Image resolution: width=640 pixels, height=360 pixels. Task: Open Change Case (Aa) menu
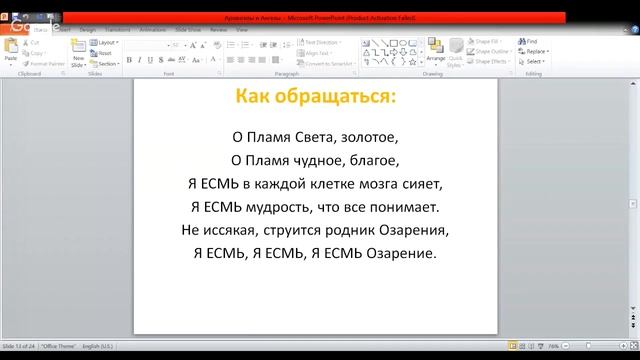pos(197,60)
